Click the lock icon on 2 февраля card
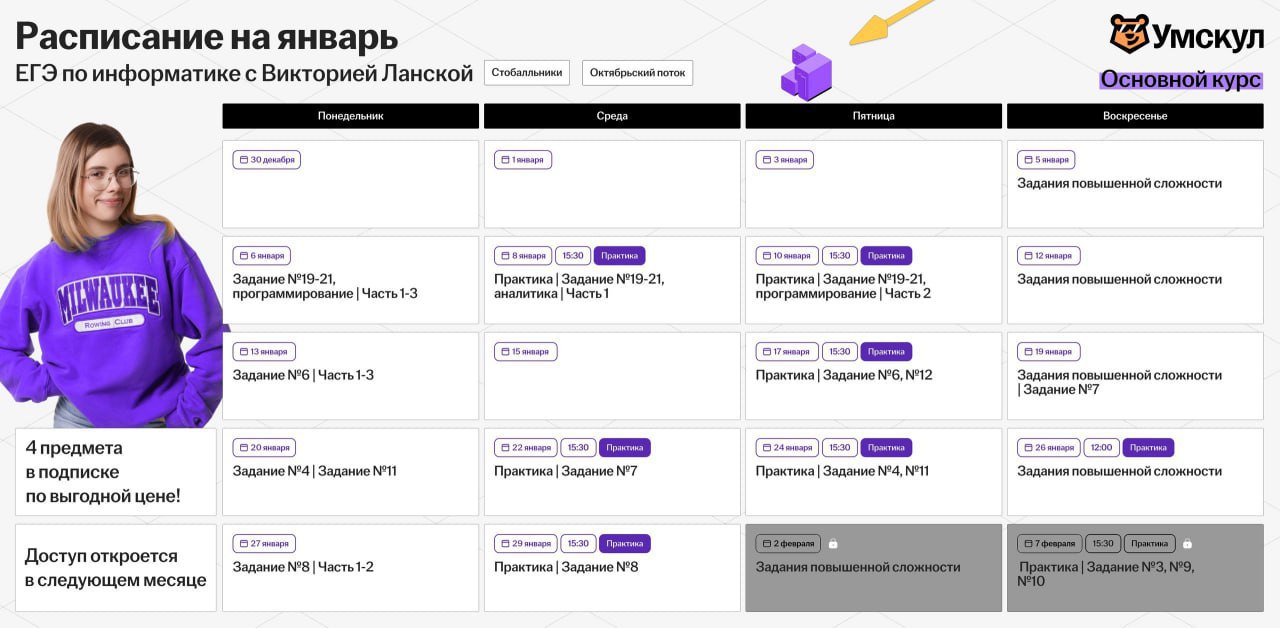Screen dimensions: 1280x628 point(833,544)
